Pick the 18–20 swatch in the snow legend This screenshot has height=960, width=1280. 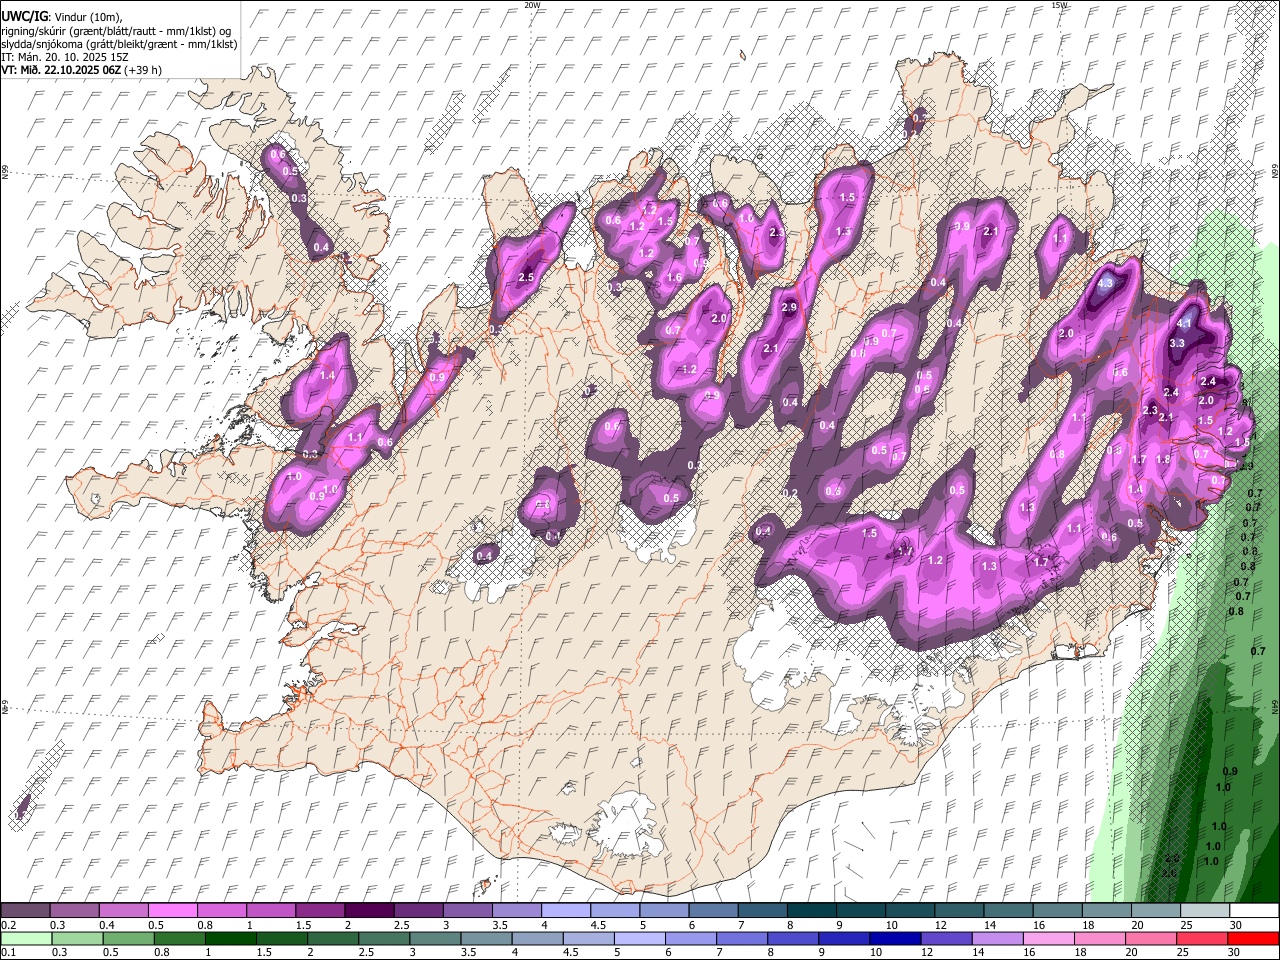(1107, 910)
